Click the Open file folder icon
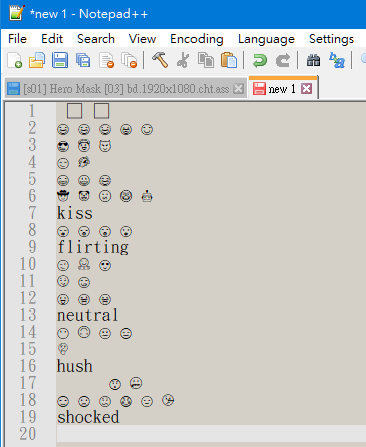366x447 pixels. [x=37, y=60]
